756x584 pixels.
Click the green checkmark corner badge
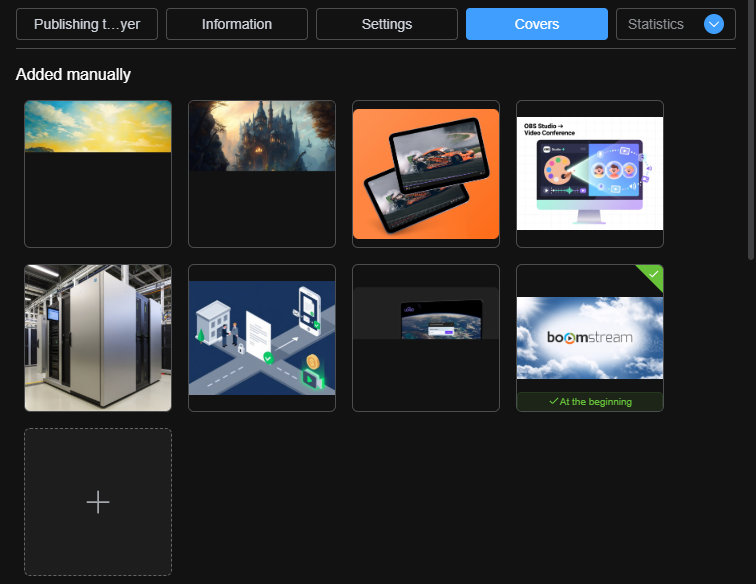point(653,274)
